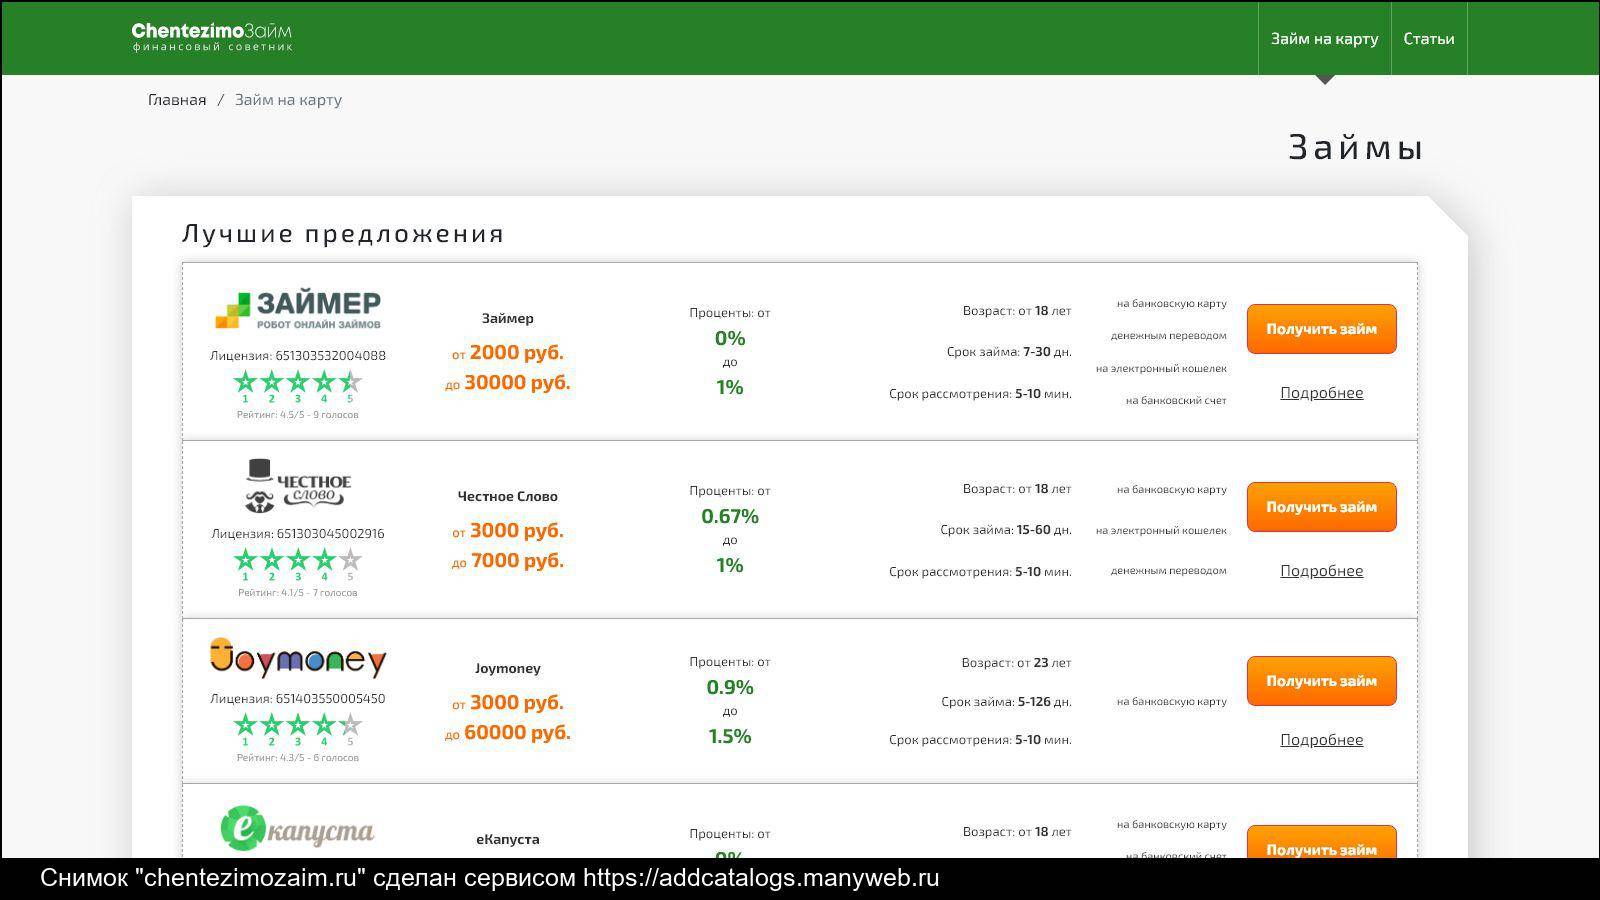Click 'Срок займа: 15-60 дн.'
The height and width of the screenshot is (900, 1600).
(1006, 530)
